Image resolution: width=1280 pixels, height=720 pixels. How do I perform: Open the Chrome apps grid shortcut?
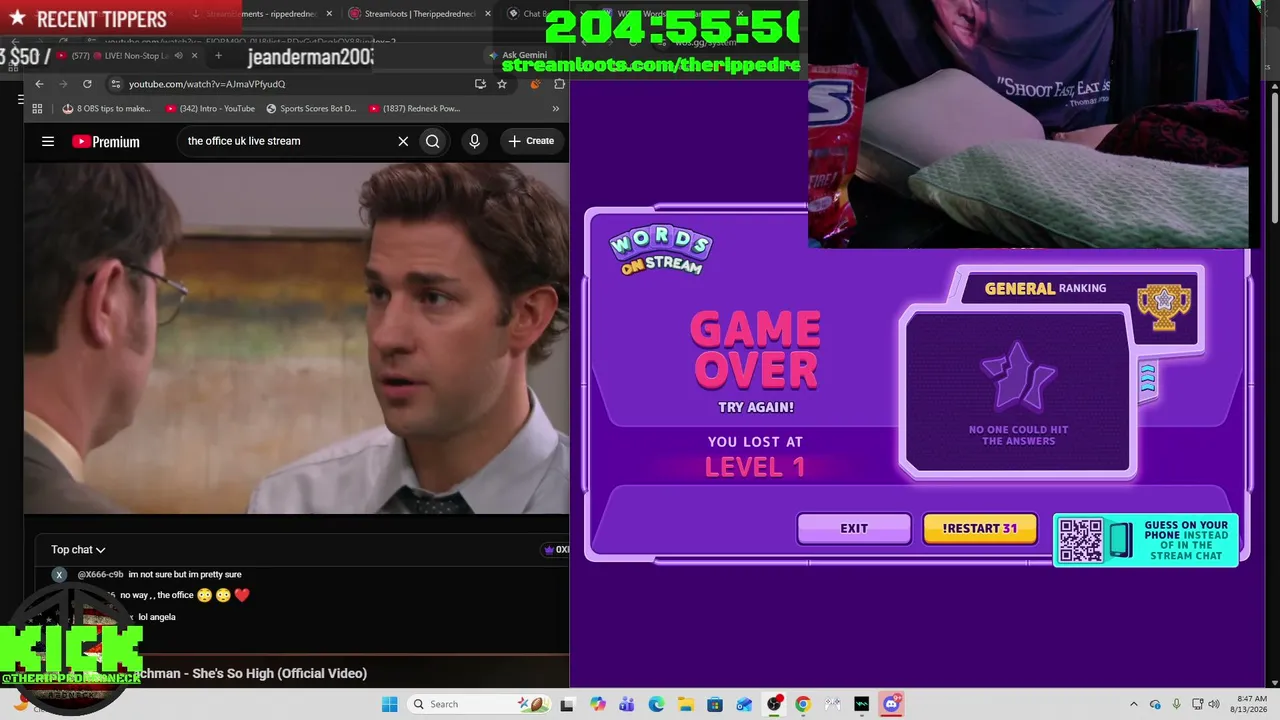pyautogui.click(x=37, y=108)
